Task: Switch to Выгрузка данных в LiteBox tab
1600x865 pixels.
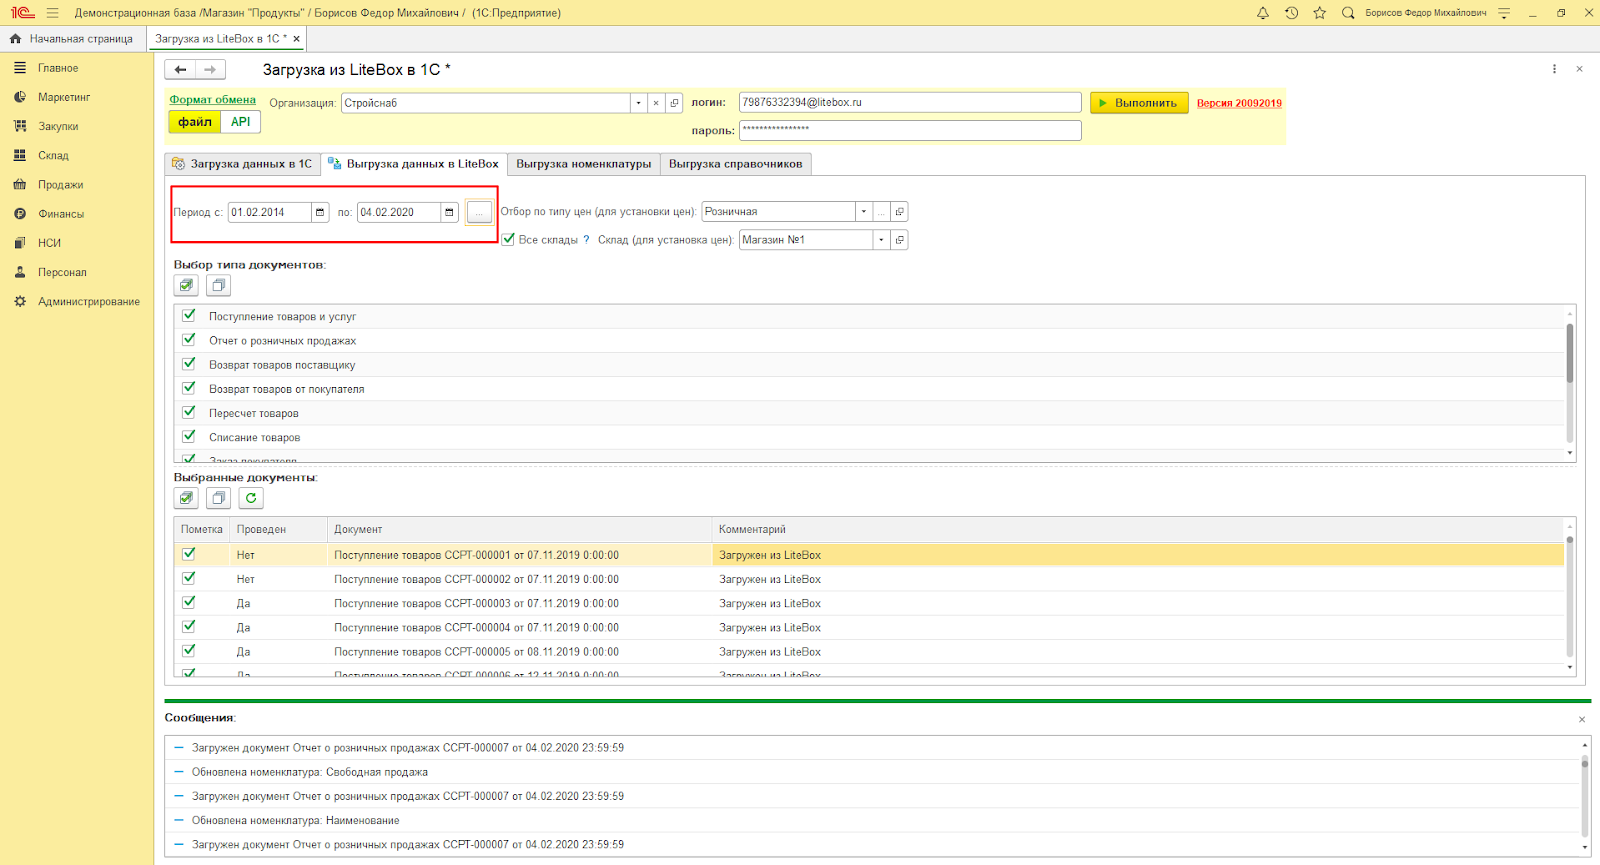Action: [414, 164]
